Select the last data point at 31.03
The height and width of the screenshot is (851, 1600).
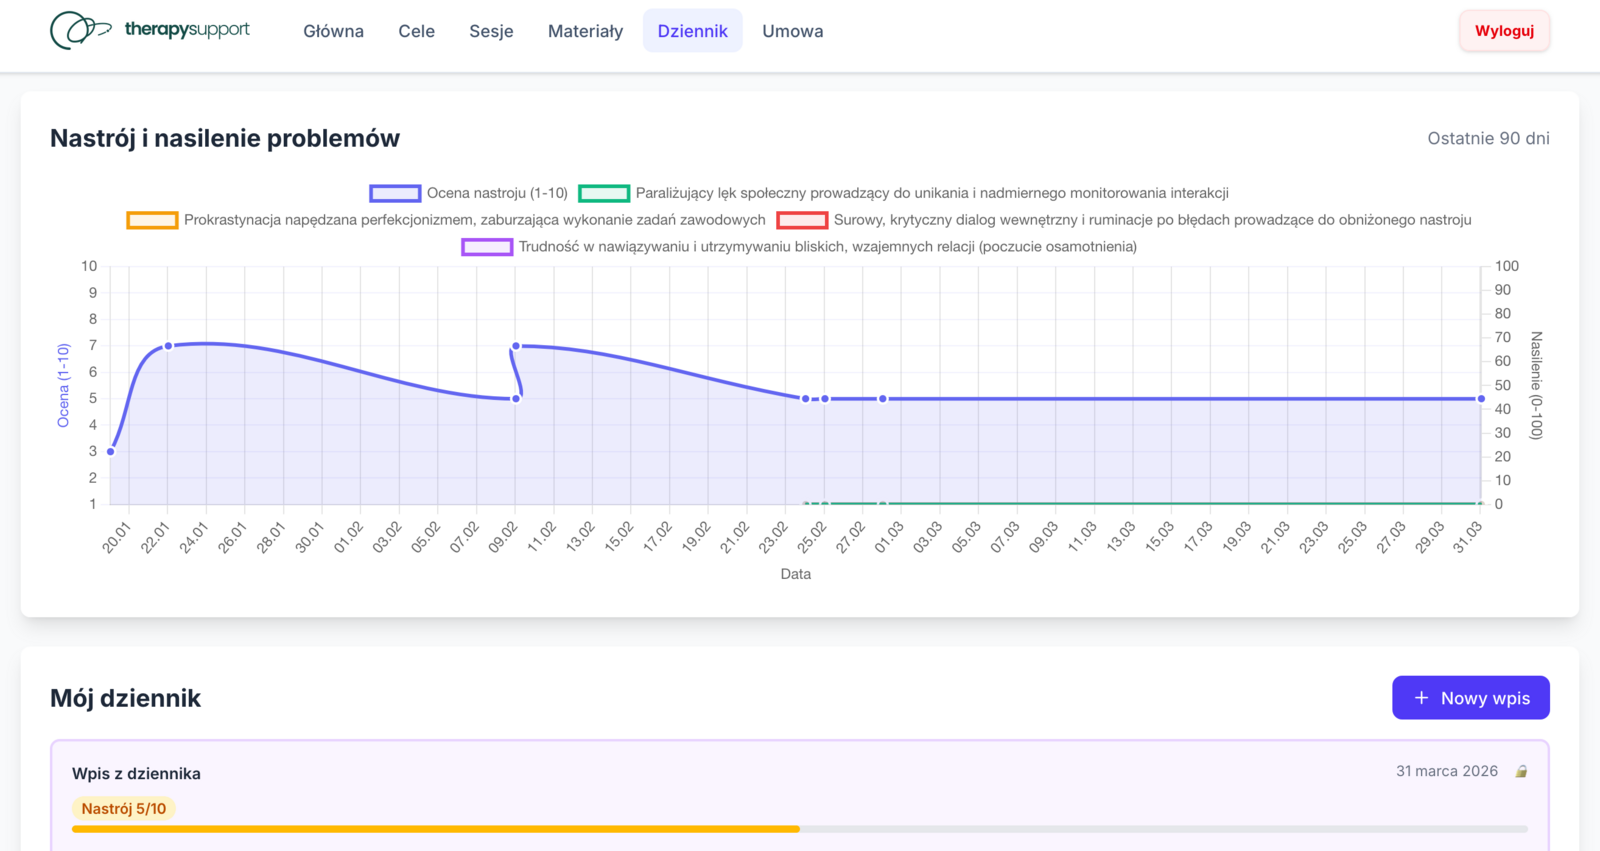1481,399
